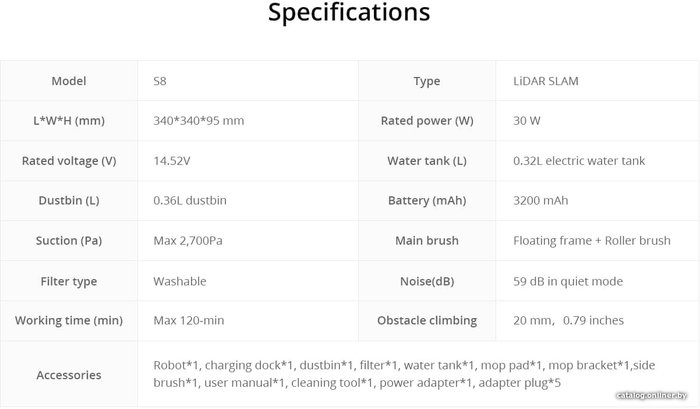
Task: Click the Specifications heading
Action: click(x=349, y=13)
